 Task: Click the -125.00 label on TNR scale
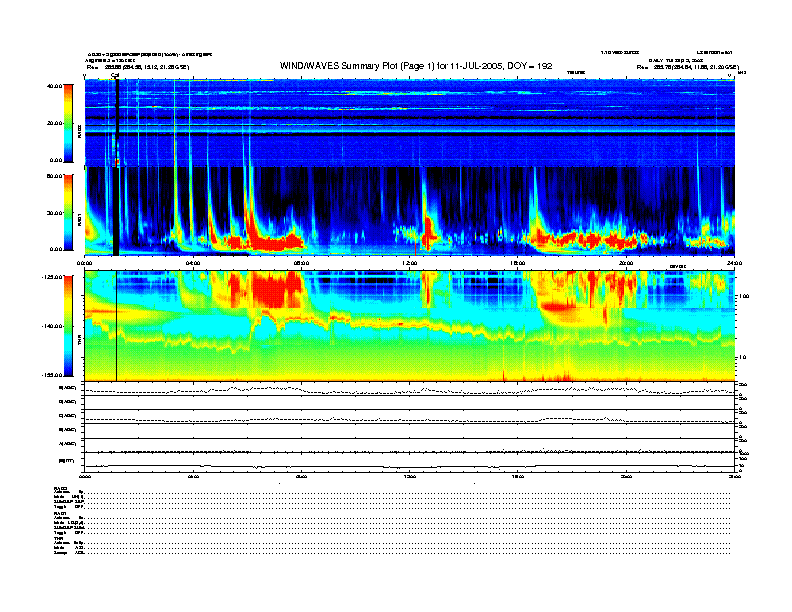52,277
